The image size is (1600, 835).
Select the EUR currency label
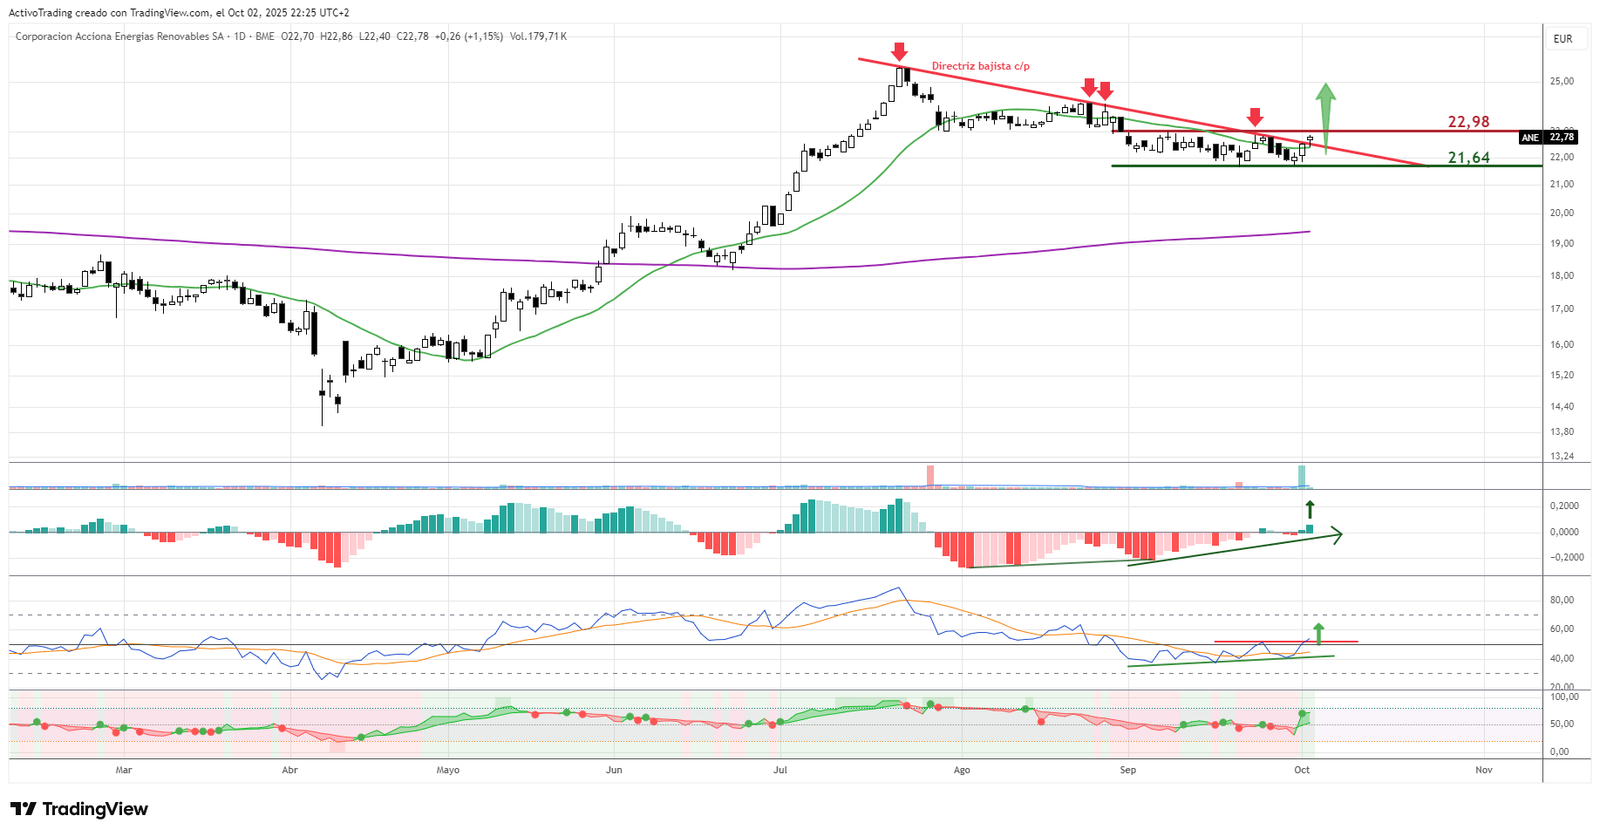pos(1562,39)
